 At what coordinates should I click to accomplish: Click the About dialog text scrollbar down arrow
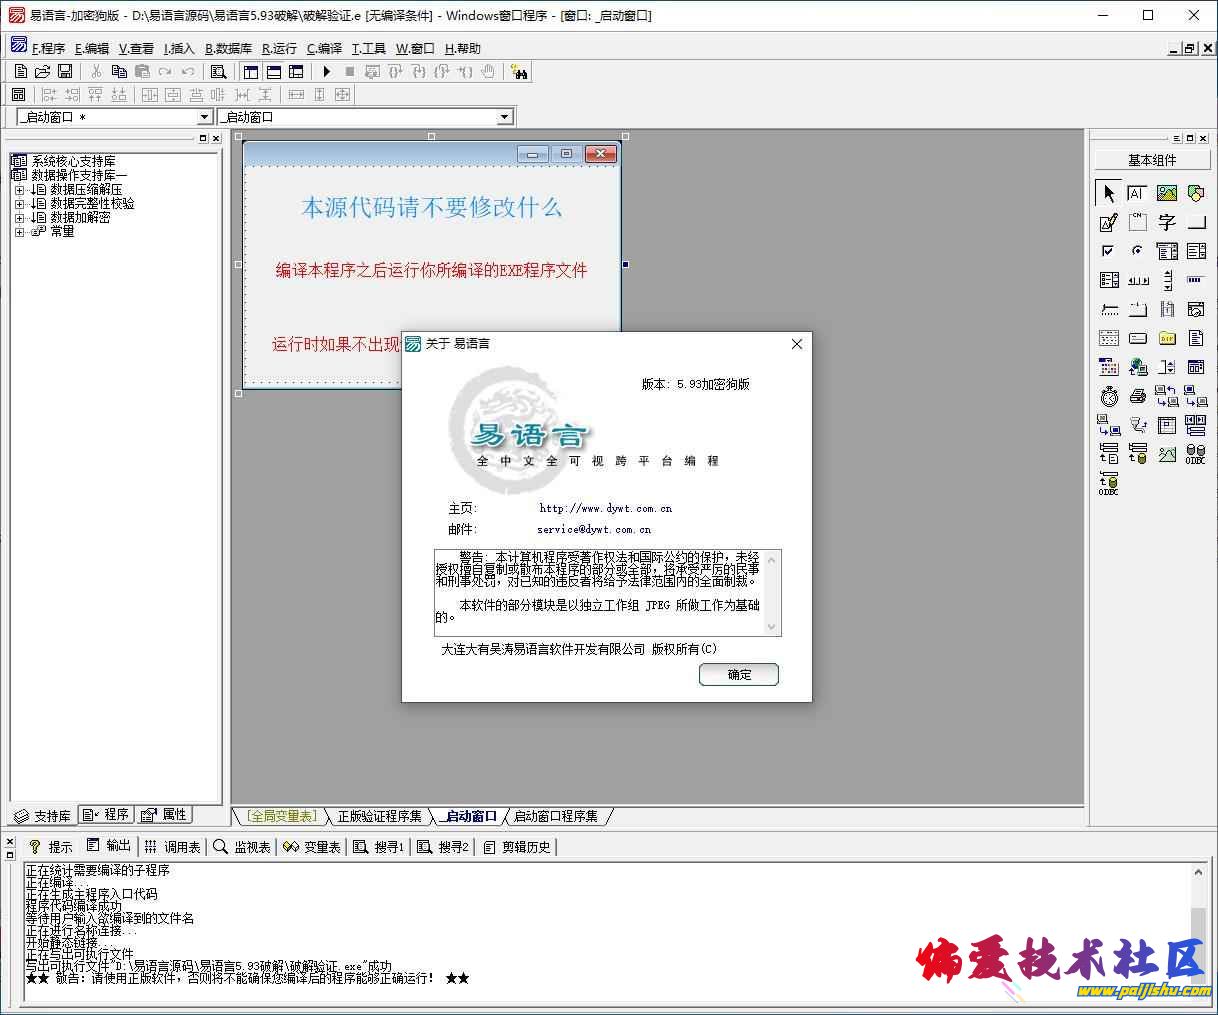pyautogui.click(x=771, y=627)
